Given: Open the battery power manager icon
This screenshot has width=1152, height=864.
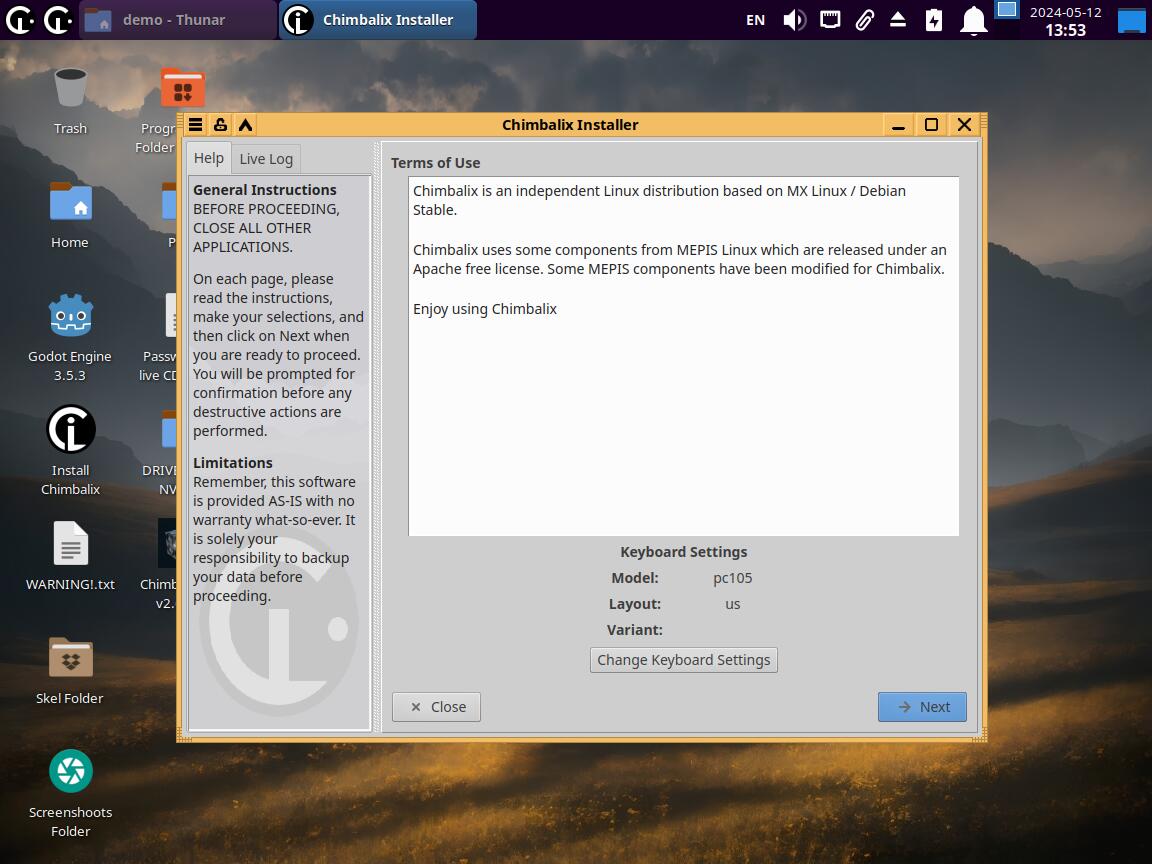Looking at the screenshot, I should pos(934,20).
